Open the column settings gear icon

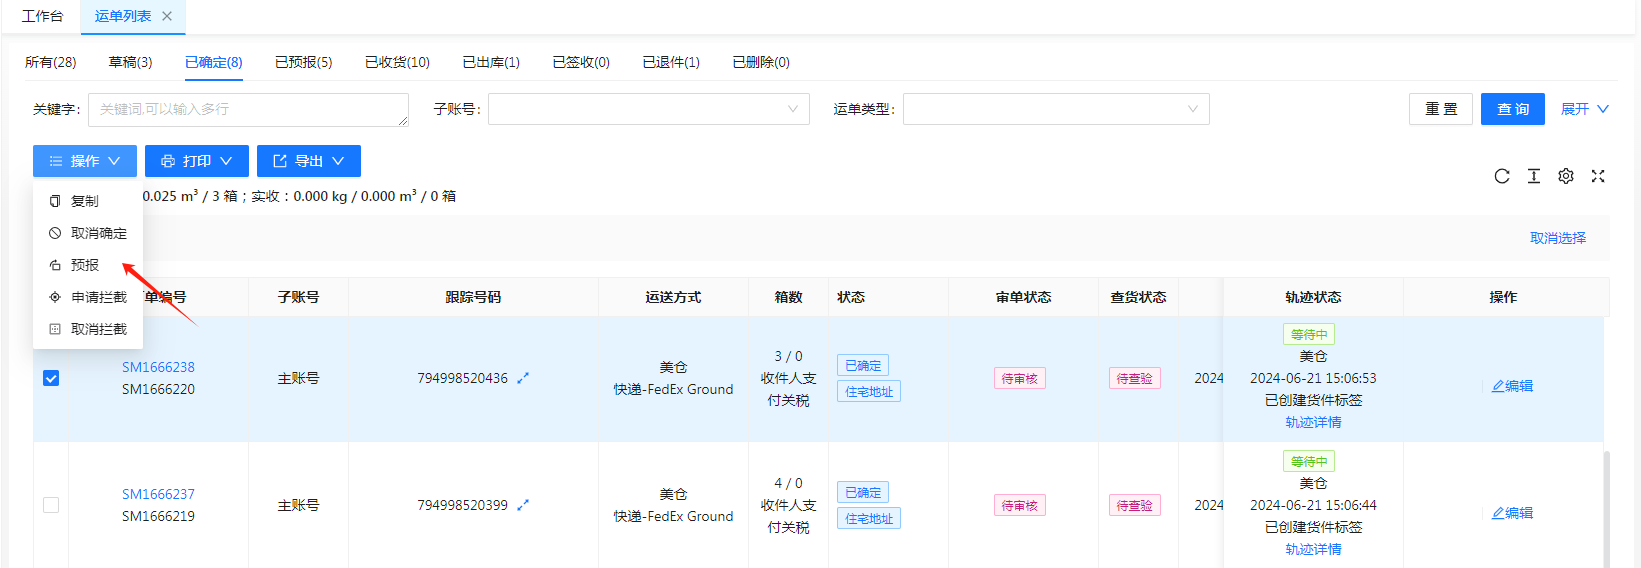(1565, 176)
